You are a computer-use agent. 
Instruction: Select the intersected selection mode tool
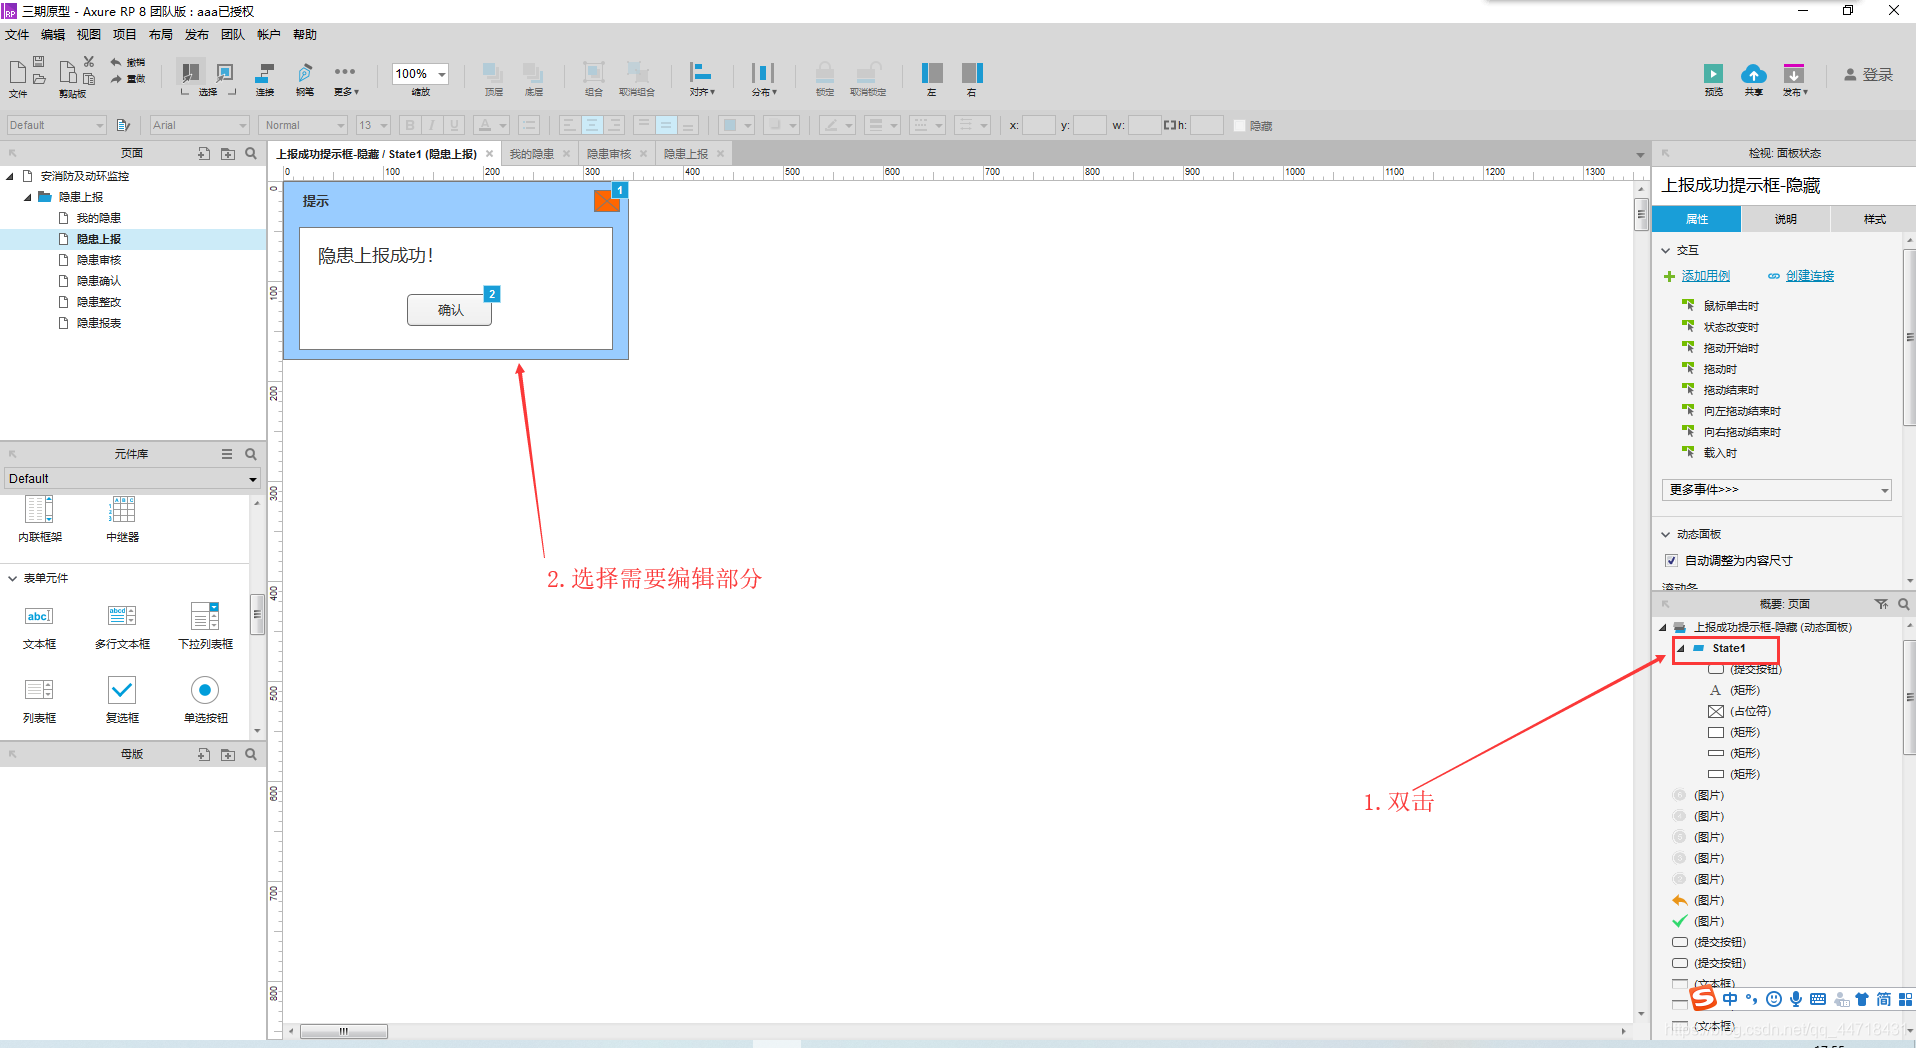190,73
